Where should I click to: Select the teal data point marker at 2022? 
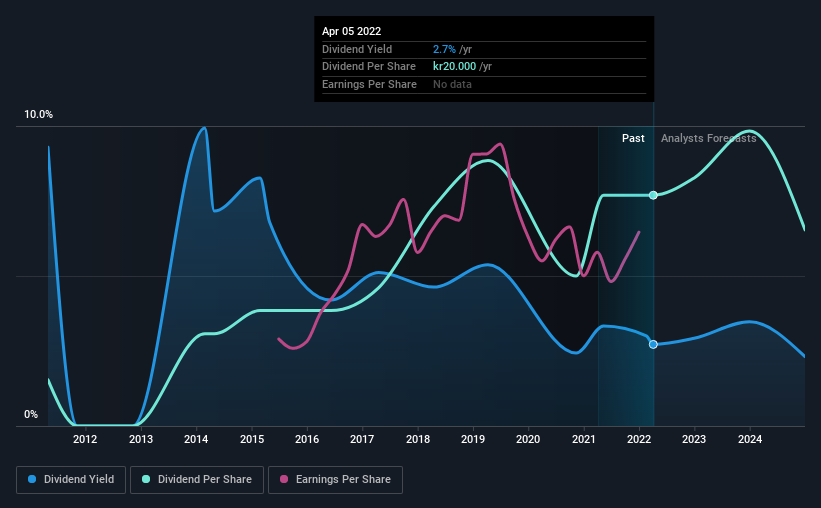(653, 195)
